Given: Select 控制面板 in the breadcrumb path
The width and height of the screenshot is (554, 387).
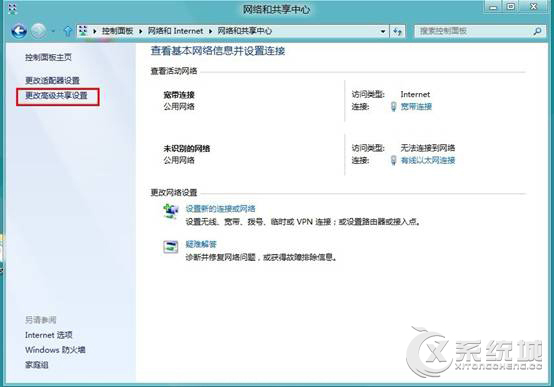Looking at the screenshot, I should click(x=118, y=31).
